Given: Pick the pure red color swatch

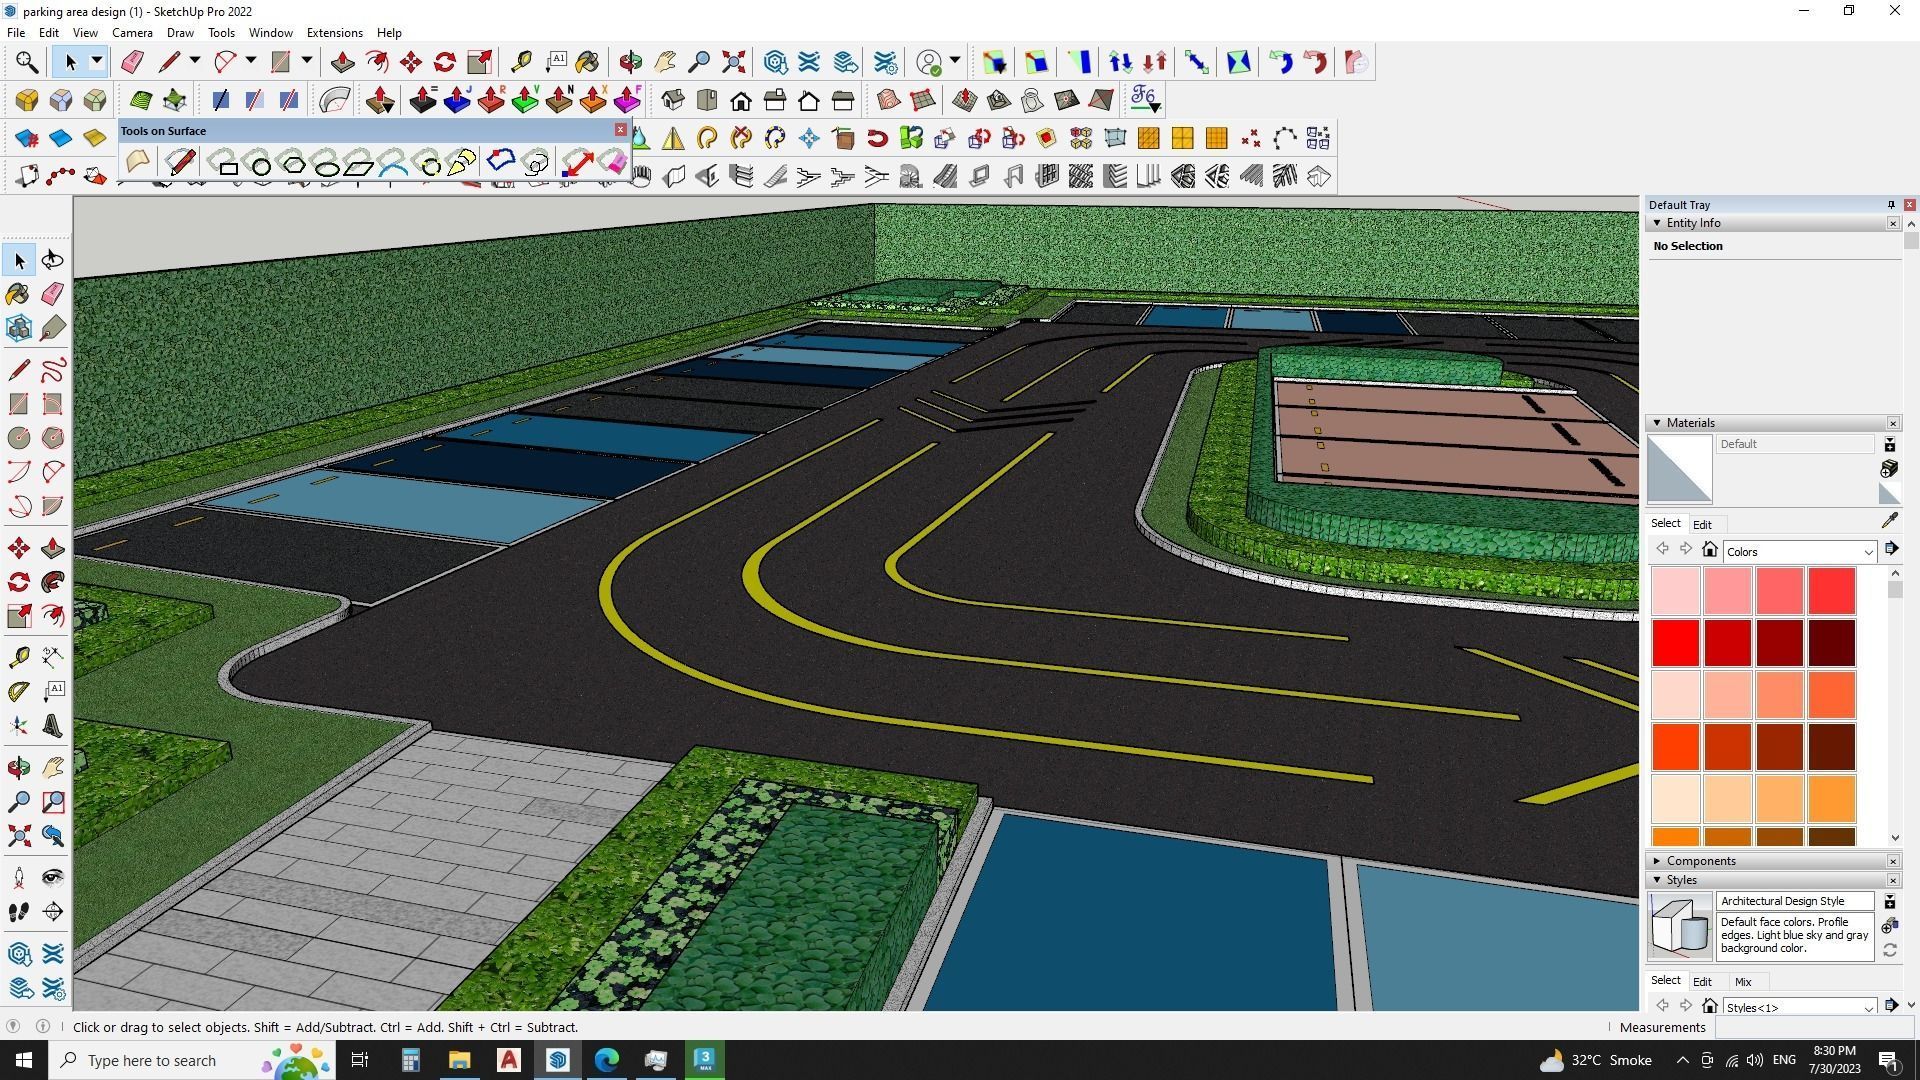Looking at the screenshot, I should point(1676,642).
